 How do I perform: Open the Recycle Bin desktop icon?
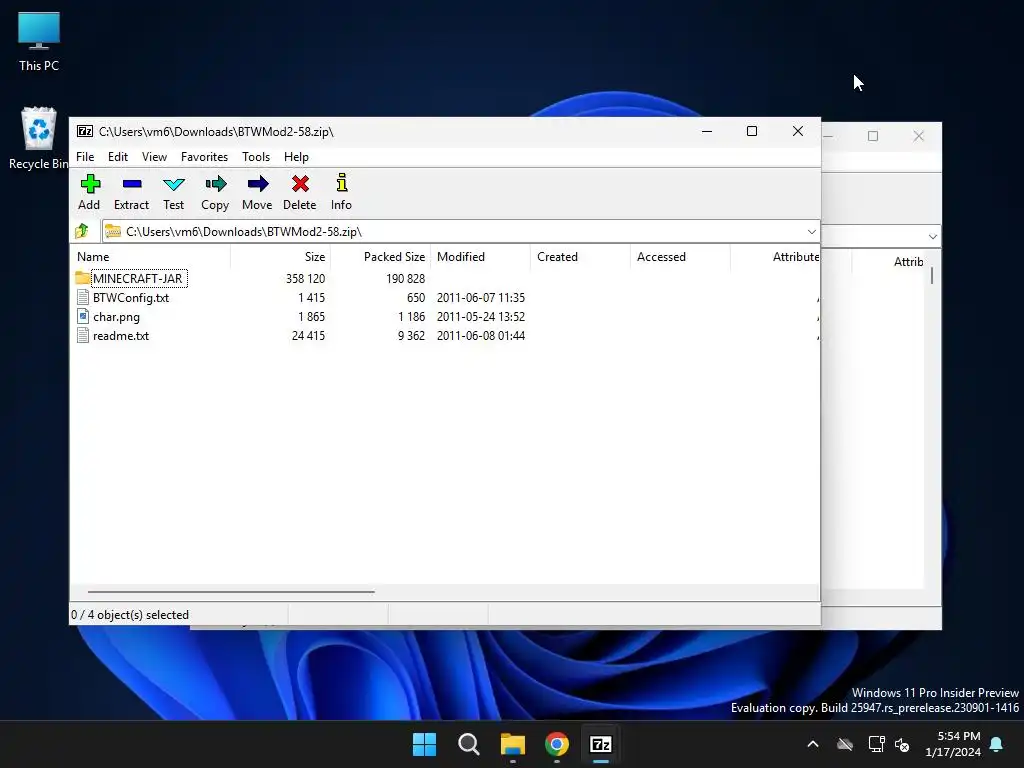[39, 138]
